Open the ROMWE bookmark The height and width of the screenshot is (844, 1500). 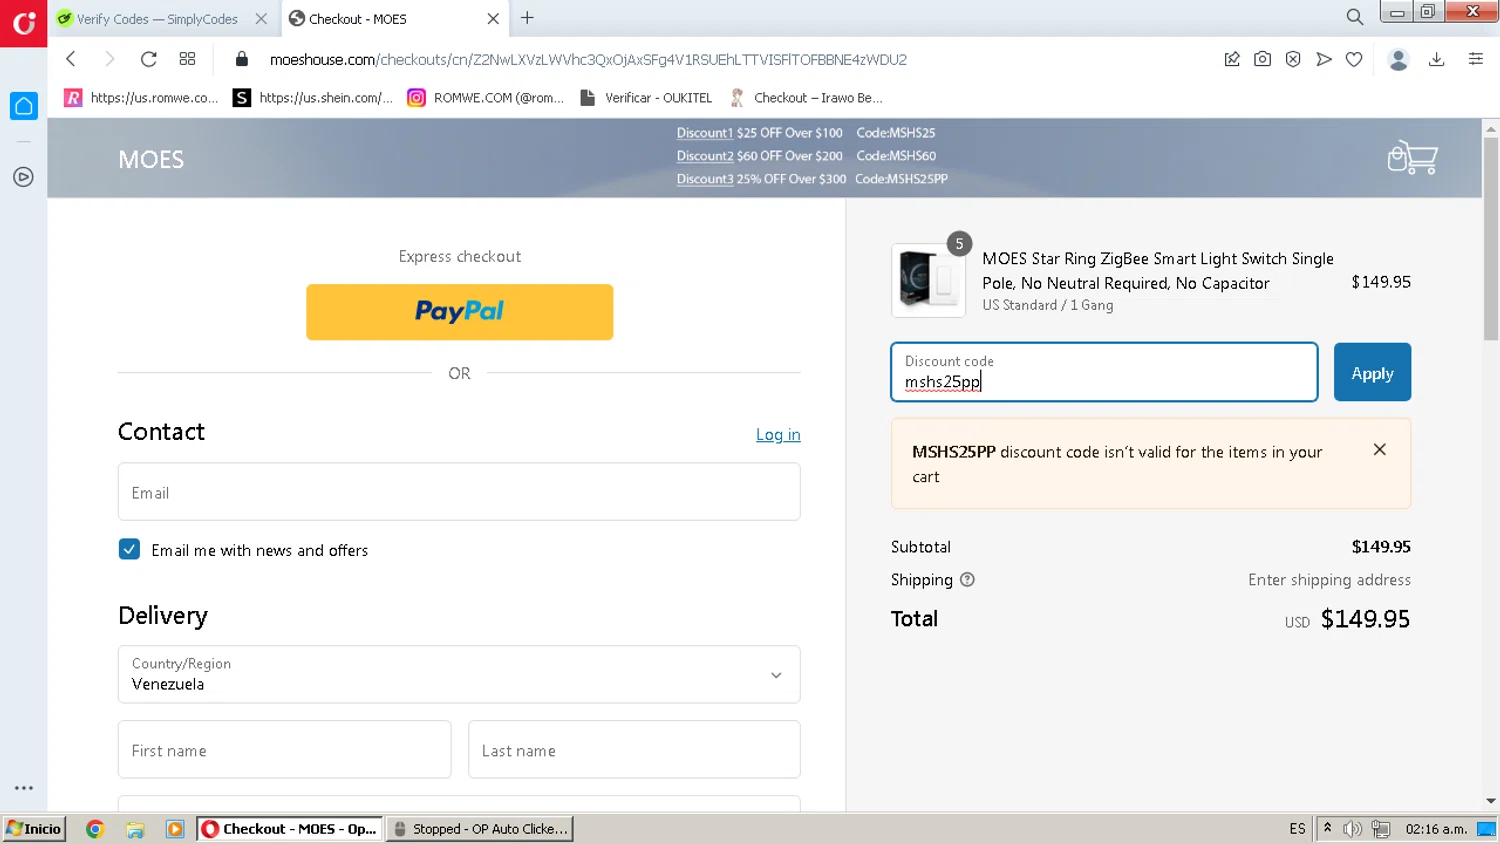tap(141, 97)
